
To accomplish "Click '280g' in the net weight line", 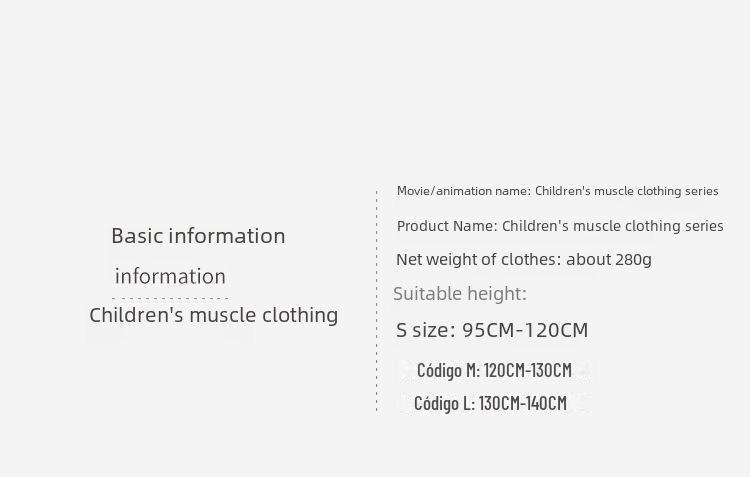I will pyautogui.click(x=633, y=260).
